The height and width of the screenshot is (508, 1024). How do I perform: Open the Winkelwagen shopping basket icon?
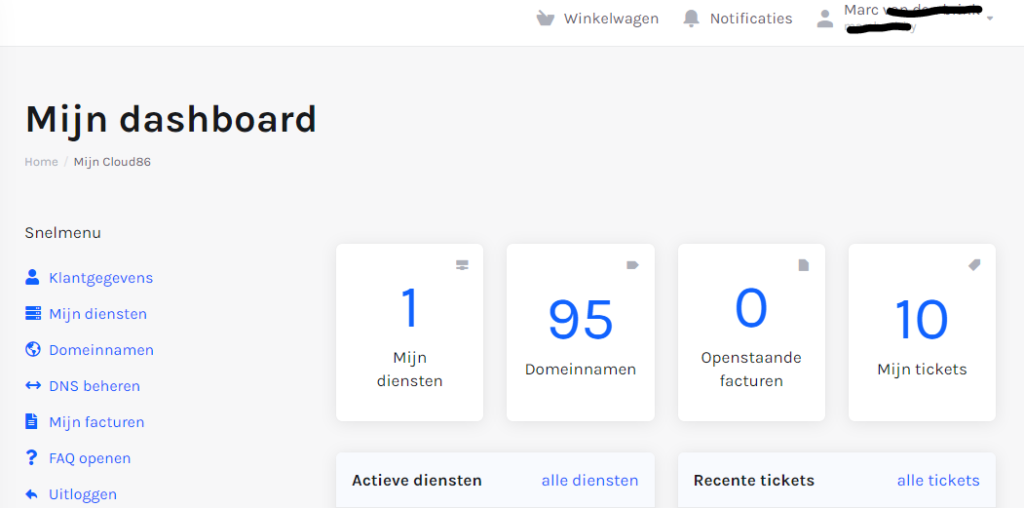click(x=545, y=18)
